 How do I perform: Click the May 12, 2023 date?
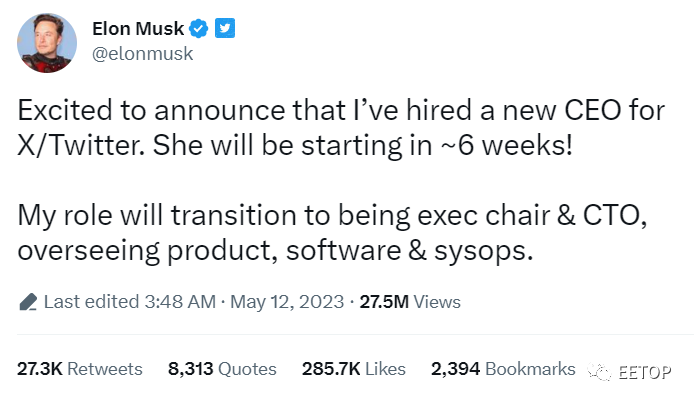point(287,302)
